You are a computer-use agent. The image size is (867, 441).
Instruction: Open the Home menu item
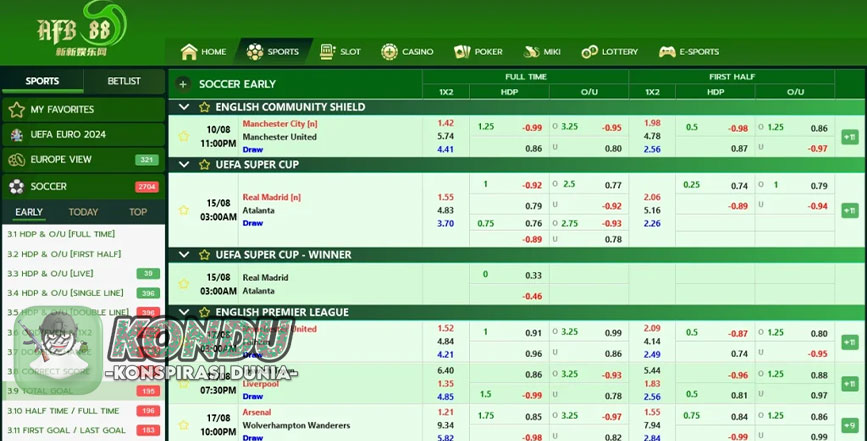click(203, 51)
